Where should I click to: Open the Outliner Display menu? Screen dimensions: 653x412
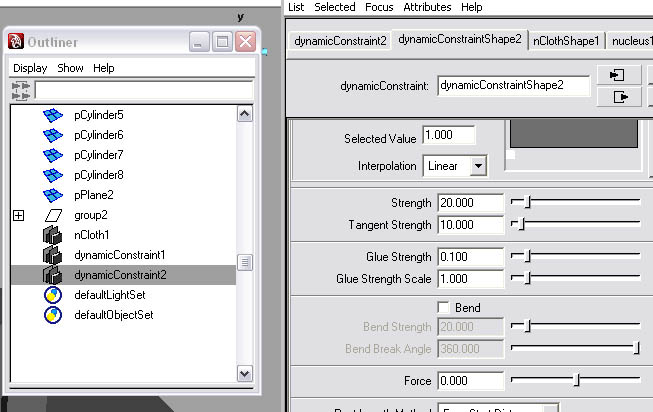click(x=30, y=68)
